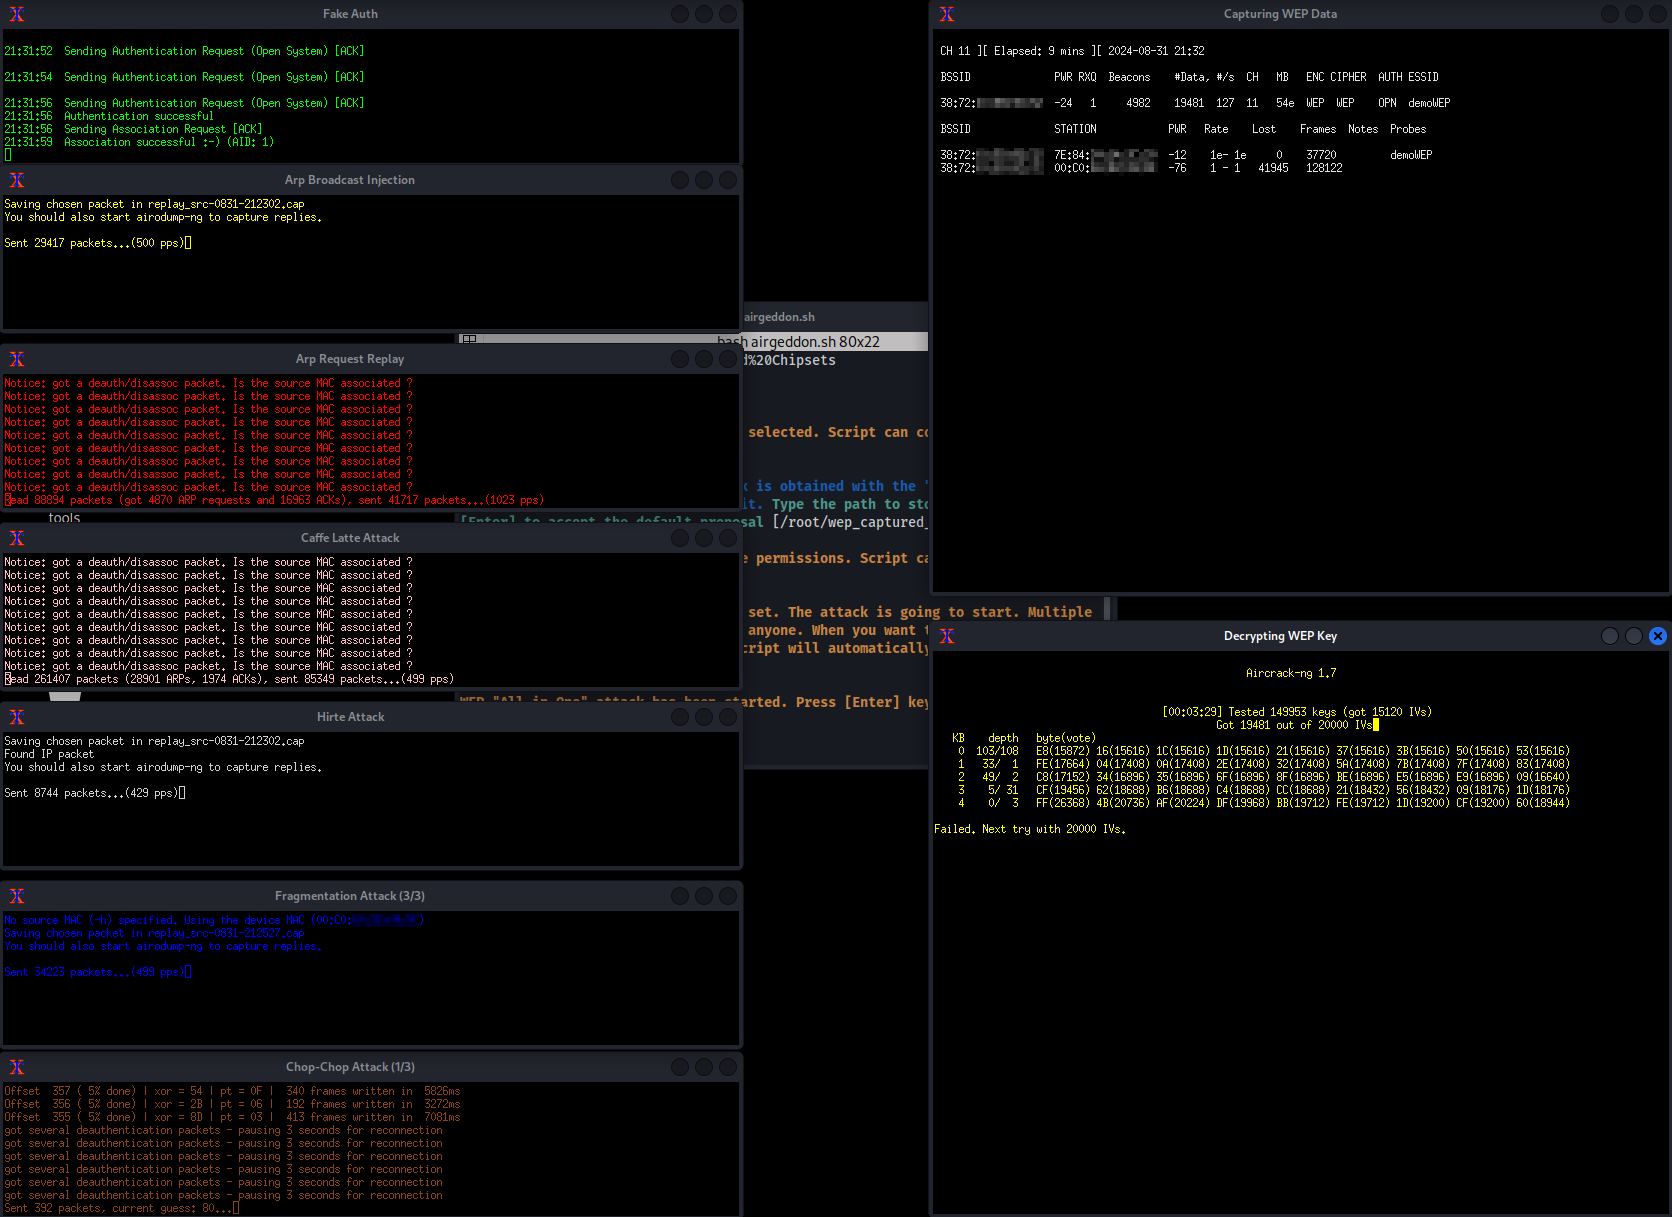Select the 'bash airgeddon.sh 80x22' terminal title strip
Viewport: 1672px width, 1217px height.
pos(798,342)
